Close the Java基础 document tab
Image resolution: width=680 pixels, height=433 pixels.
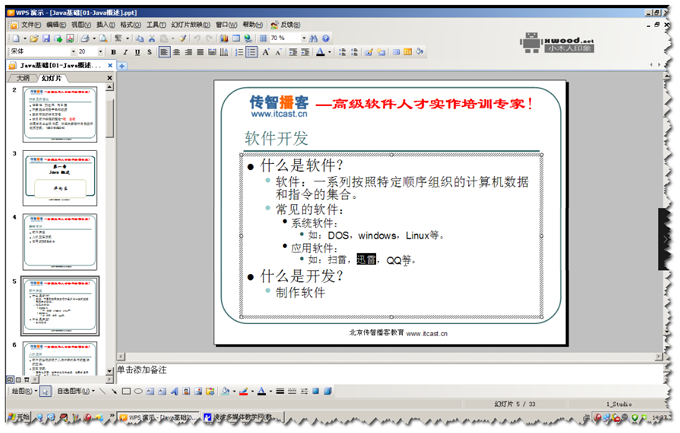pyautogui.click(x=110, y=66)
